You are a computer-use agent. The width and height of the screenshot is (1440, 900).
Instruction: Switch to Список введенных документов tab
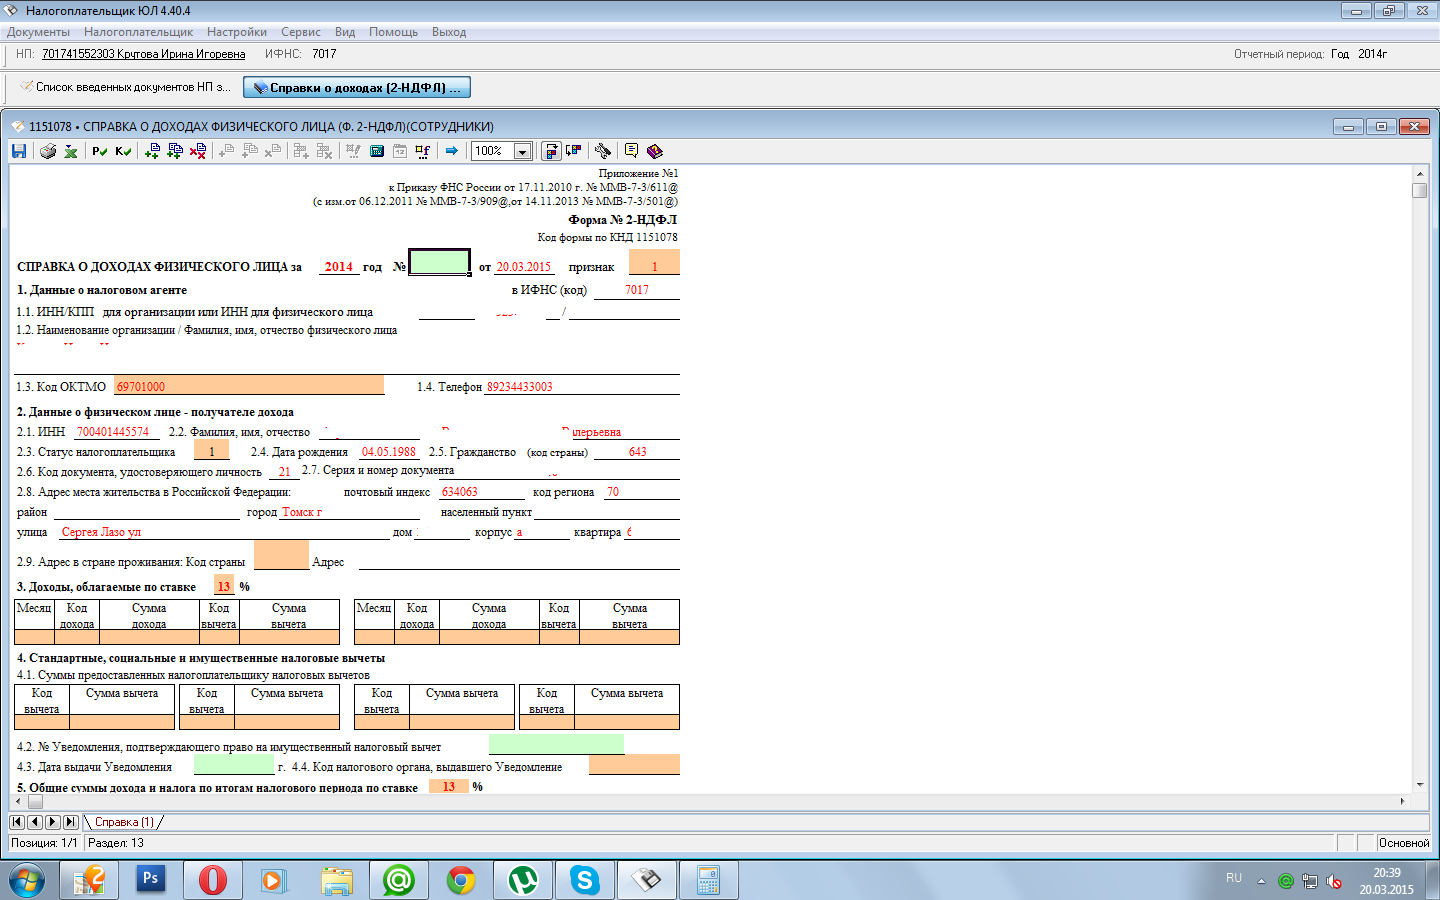(125, 87)
